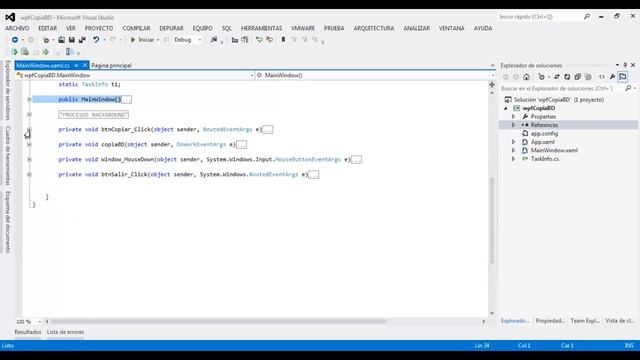The image size is (640, 360).
Task: Click the Solution Explorer search field
Action: tap(562, 88)
